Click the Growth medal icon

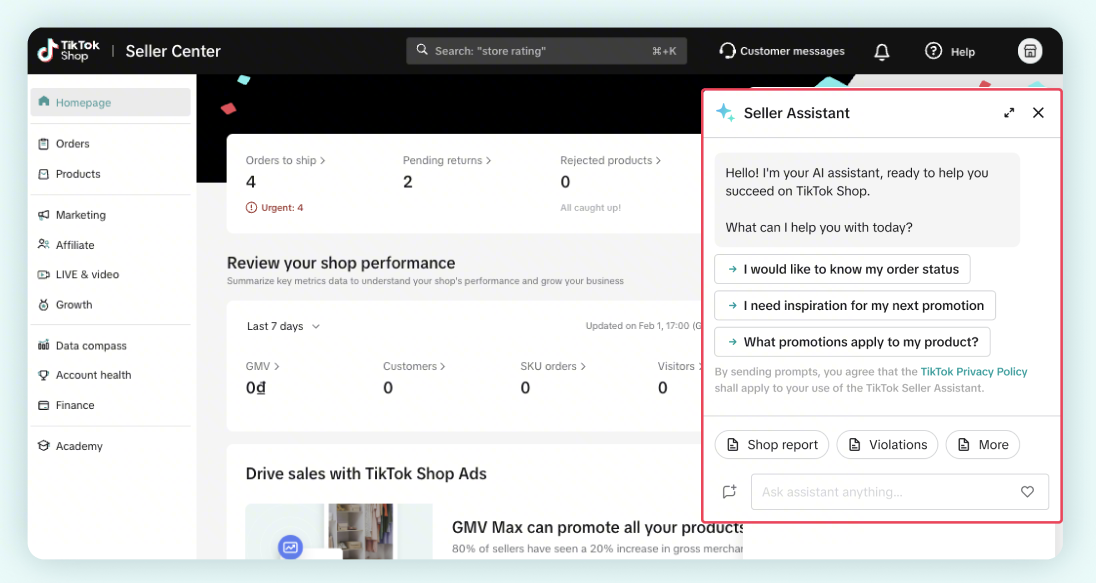[43, 305]
